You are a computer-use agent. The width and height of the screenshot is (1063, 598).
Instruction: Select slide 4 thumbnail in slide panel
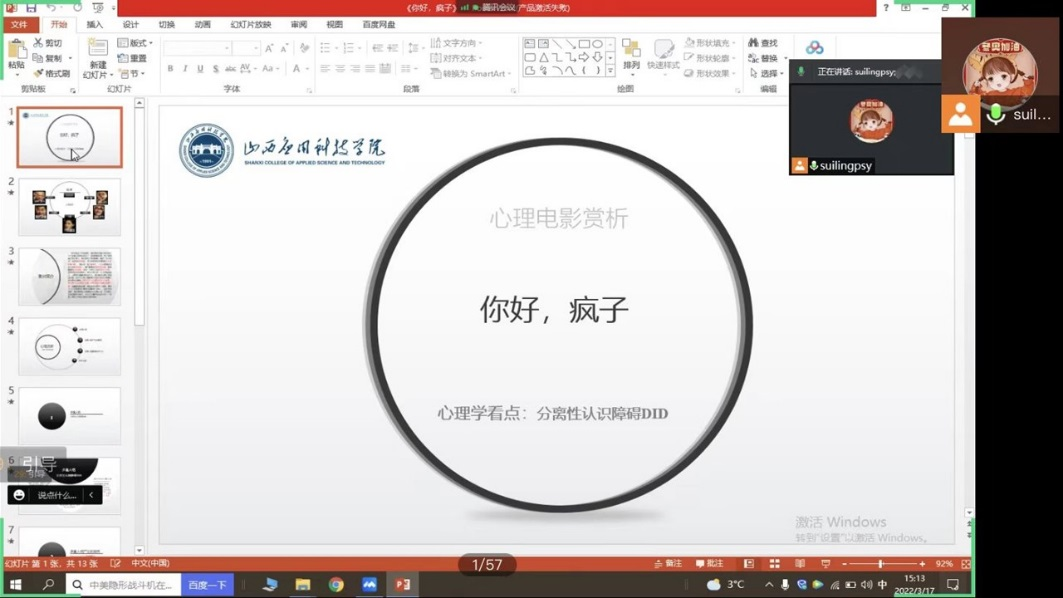[69, 346]
